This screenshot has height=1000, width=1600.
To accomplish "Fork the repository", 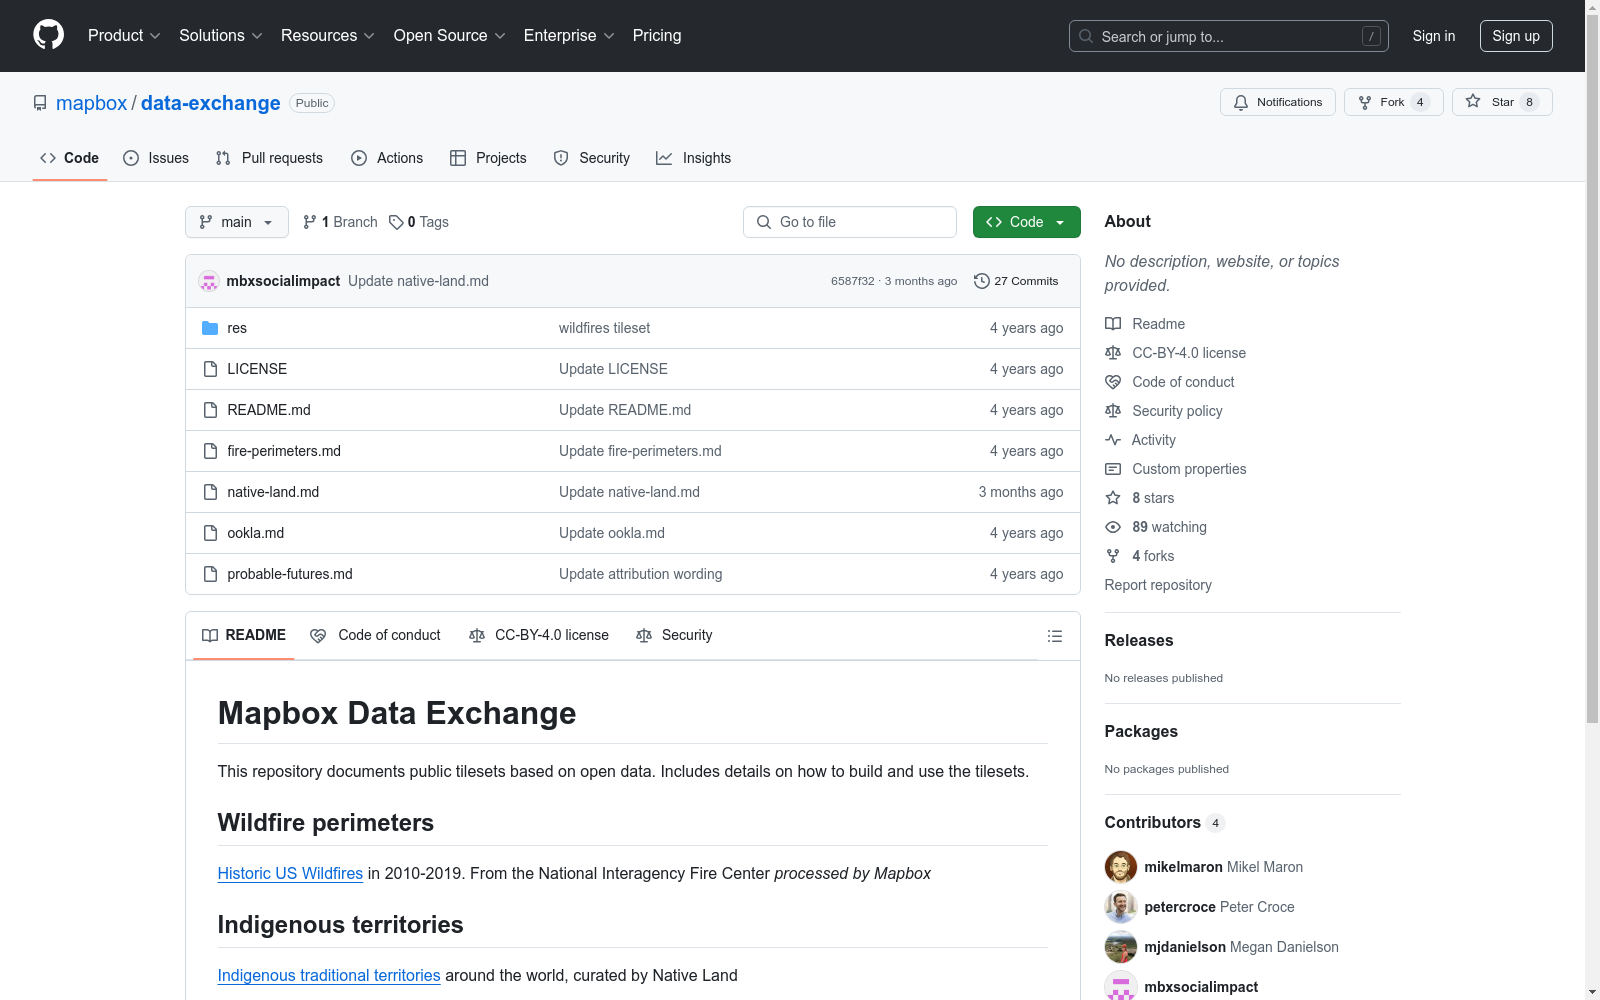I will [x=1394, y=102].
